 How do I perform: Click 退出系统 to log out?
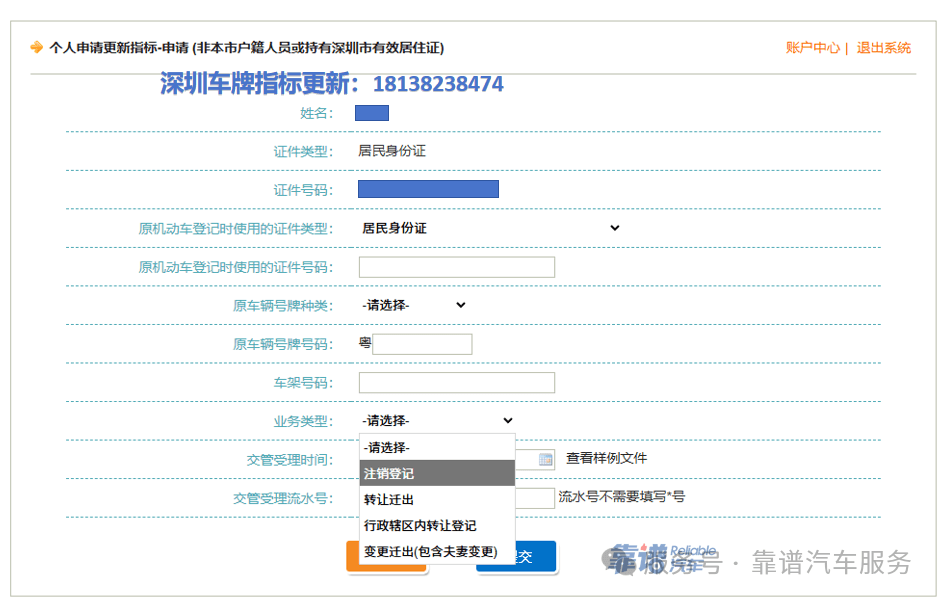(884, 47)
